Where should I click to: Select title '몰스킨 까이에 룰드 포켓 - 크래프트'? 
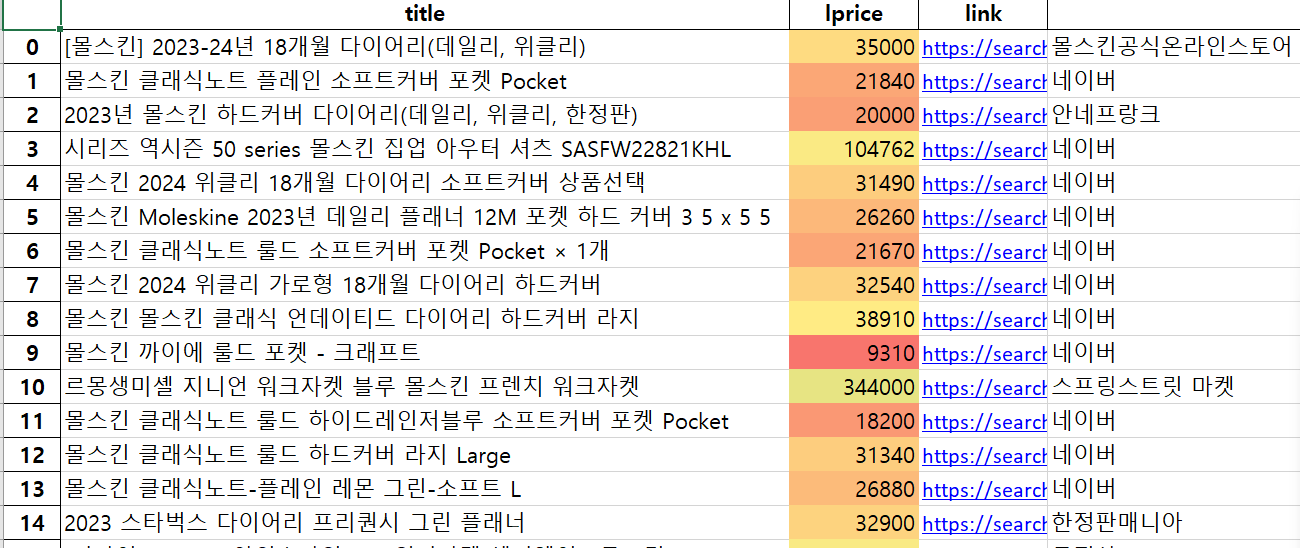[x=425, y=353]
